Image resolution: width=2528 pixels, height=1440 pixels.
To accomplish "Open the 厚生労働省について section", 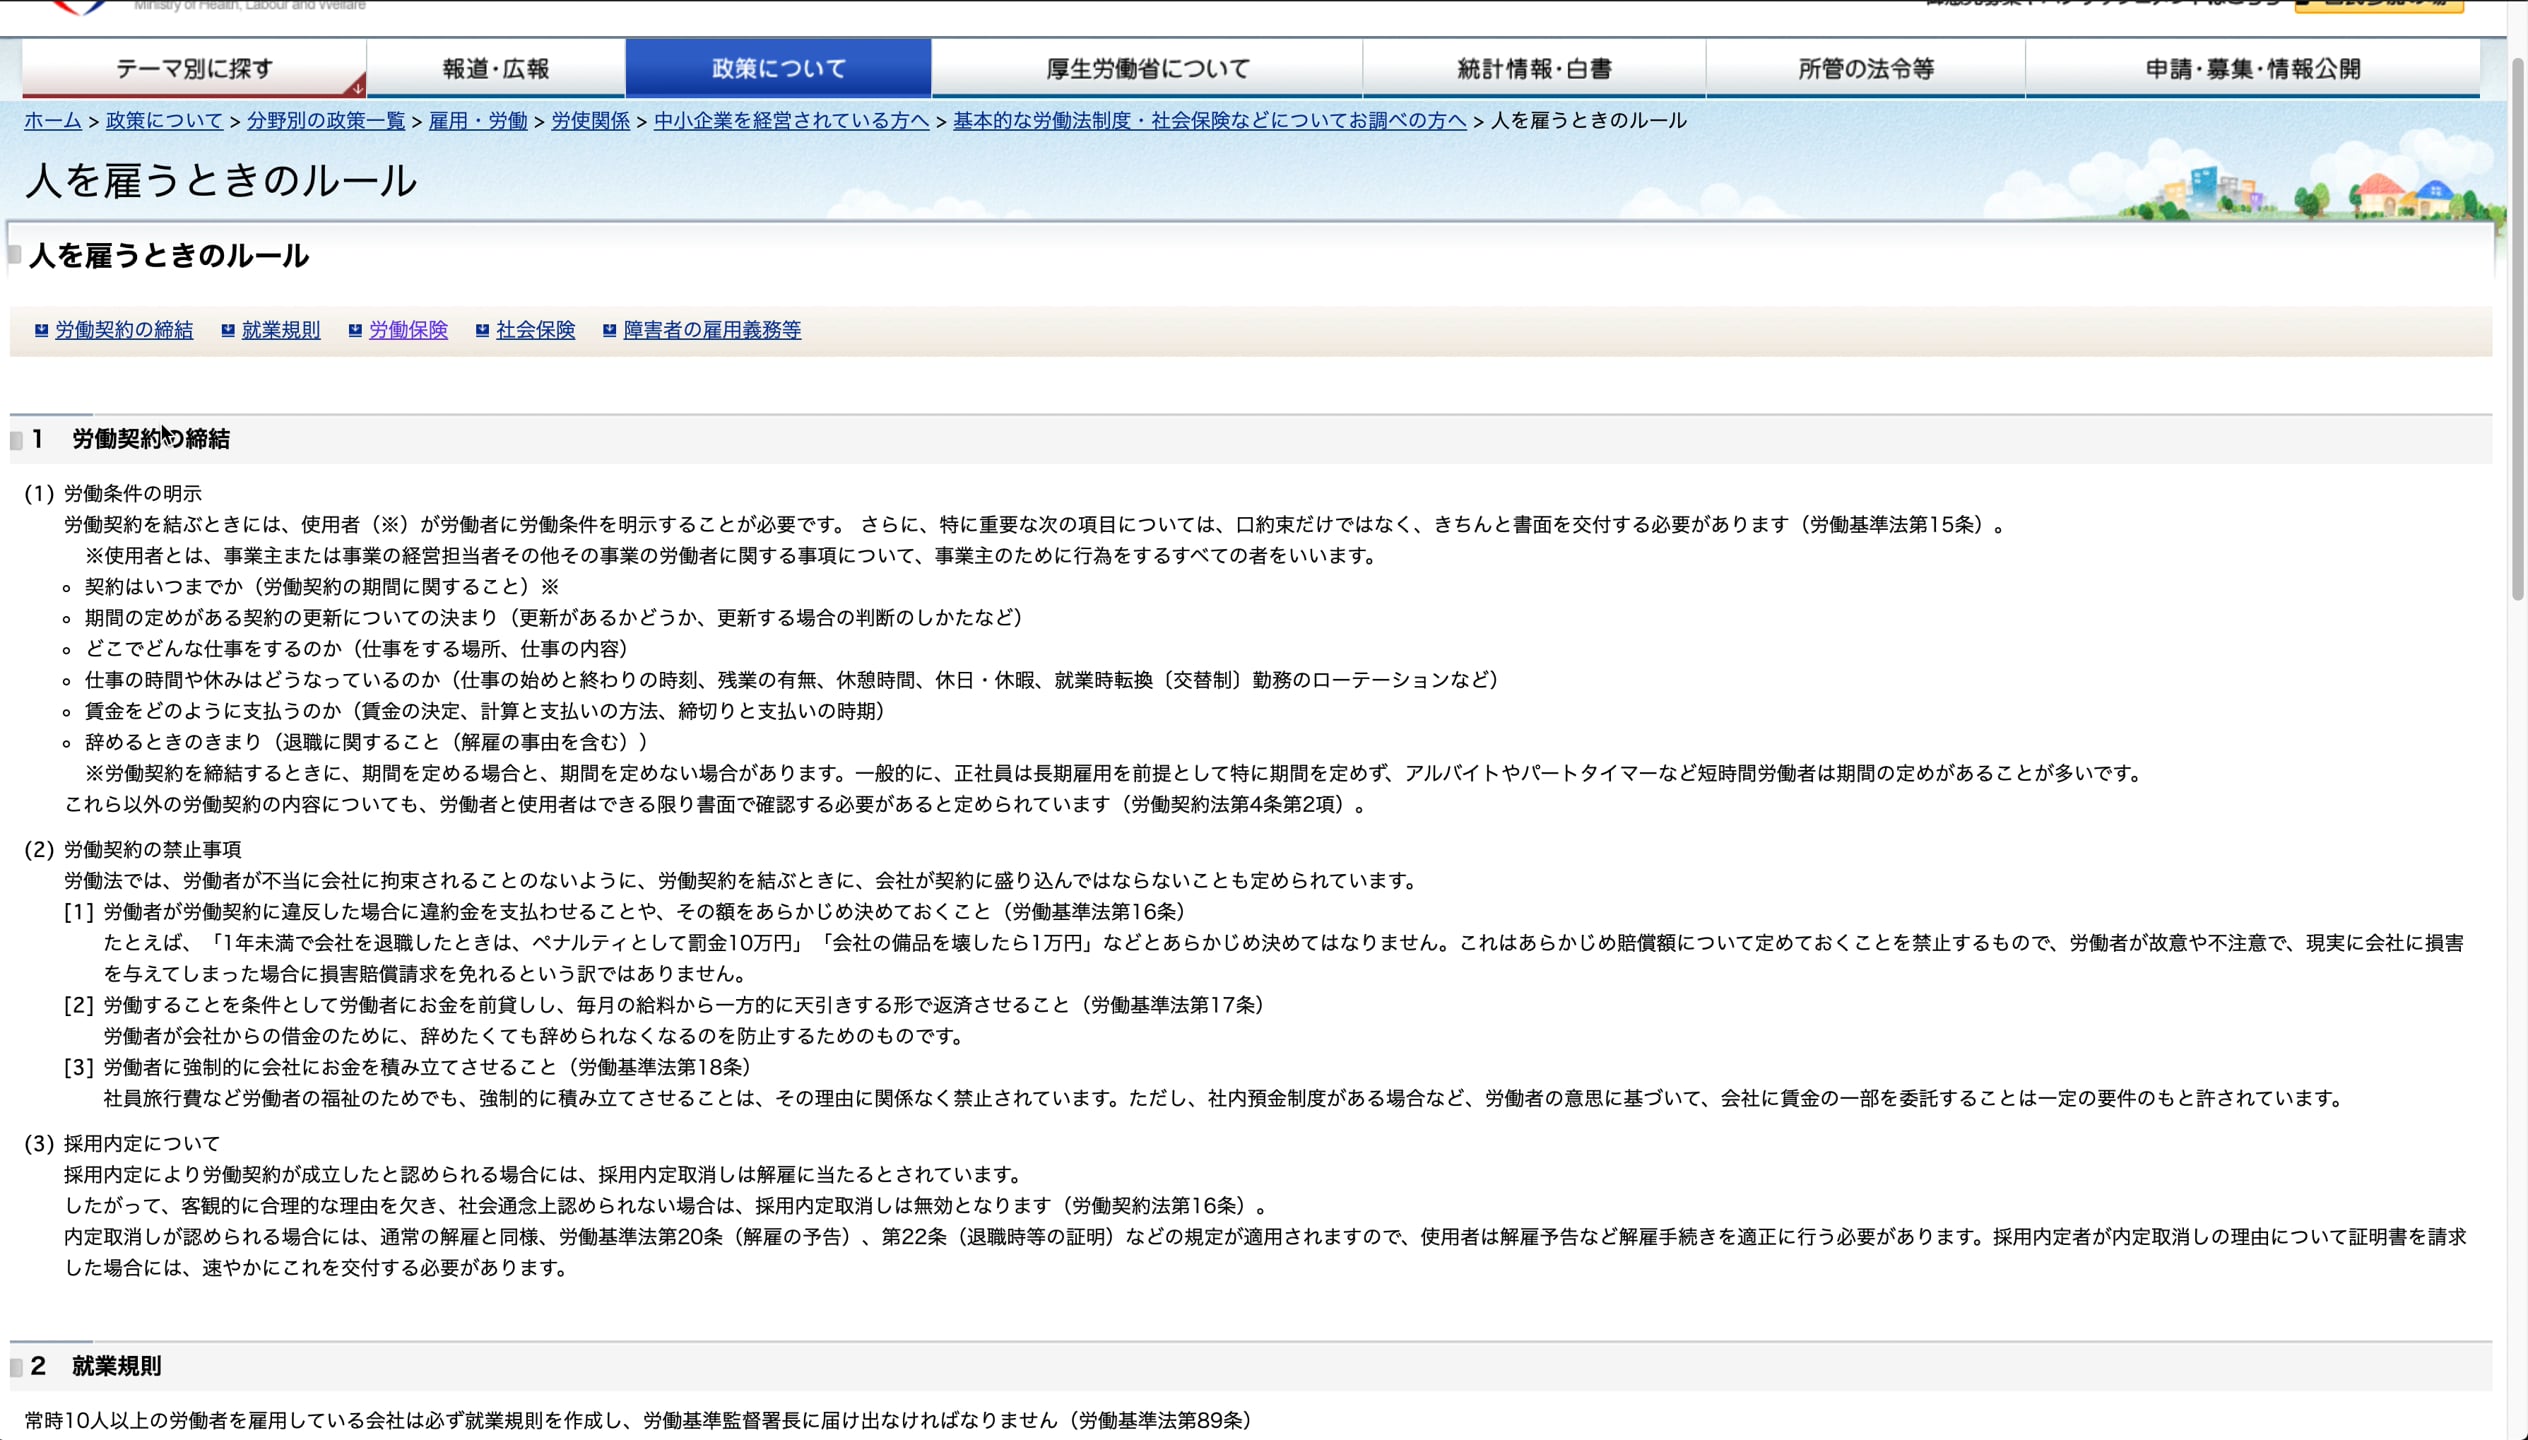I will [1146, 67].
